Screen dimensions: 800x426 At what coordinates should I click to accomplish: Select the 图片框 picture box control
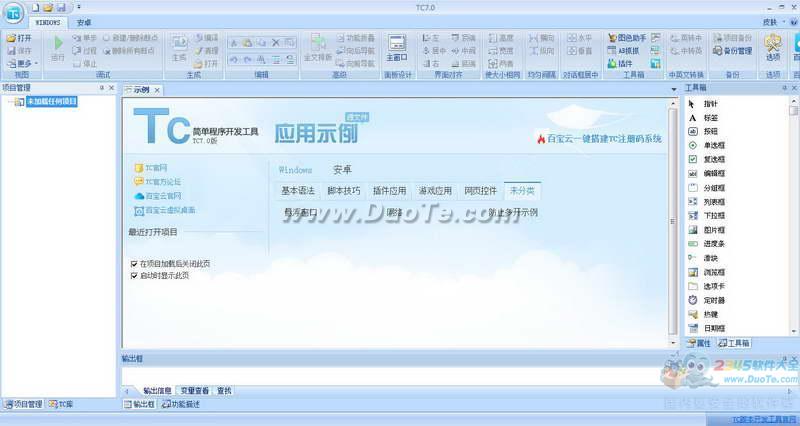point(713,229)
